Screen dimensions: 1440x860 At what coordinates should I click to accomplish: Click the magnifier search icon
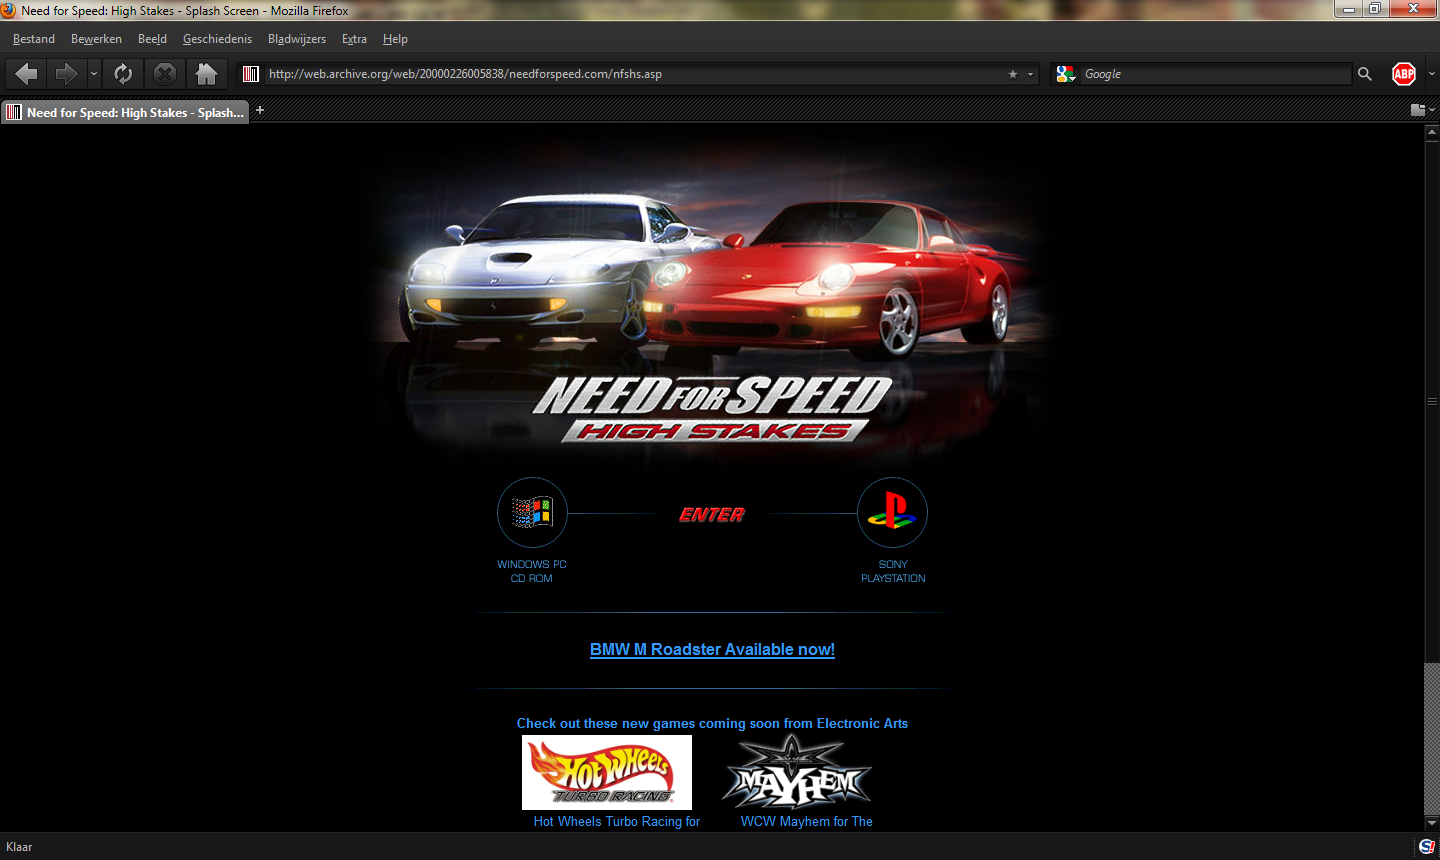1365,74
